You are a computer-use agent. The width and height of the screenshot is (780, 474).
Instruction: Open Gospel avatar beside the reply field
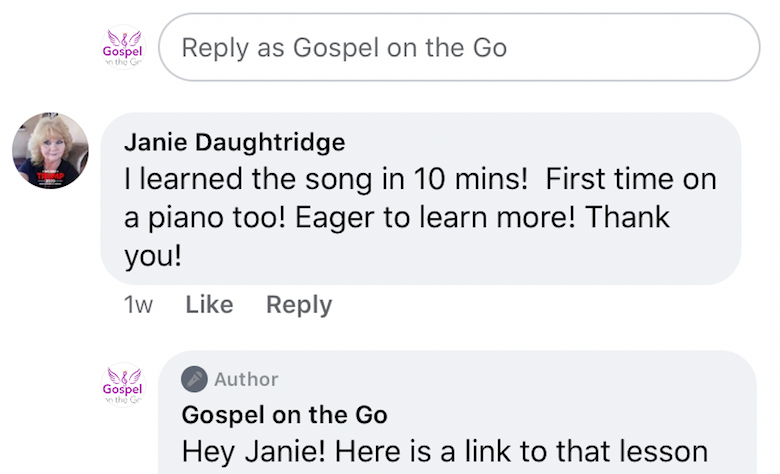[x=123, y=47]
